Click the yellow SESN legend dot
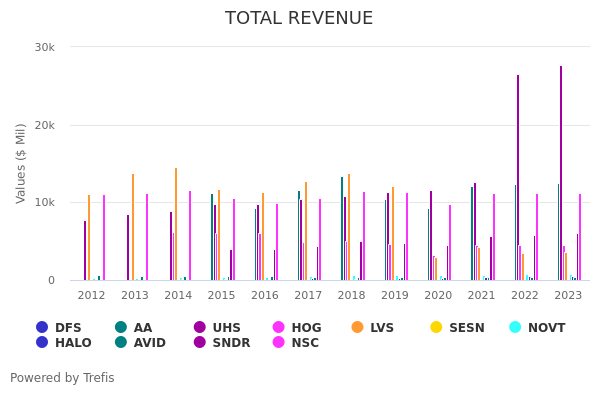Viewport: 600px width, 400px height. click(x=436, y=328)
